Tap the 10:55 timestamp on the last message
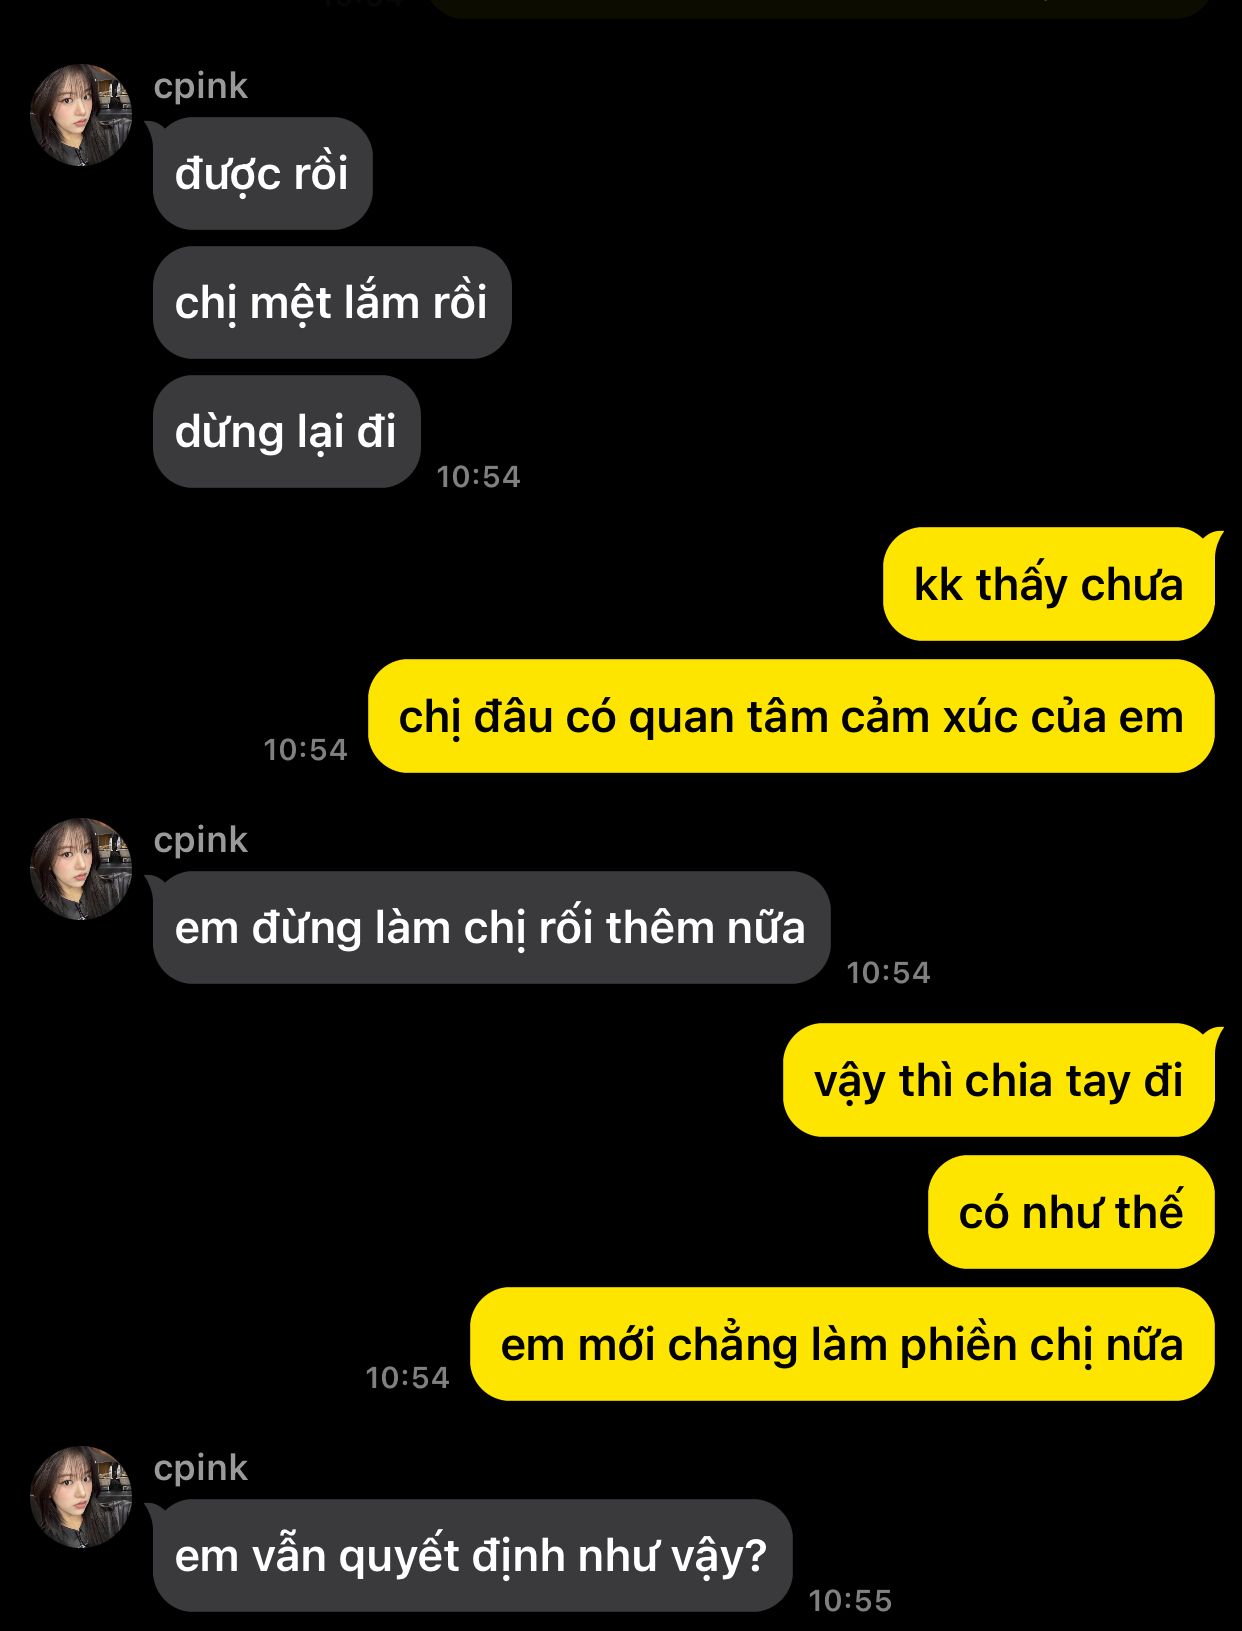This screenshot has height=1631, width=1242. (850, 1601)
